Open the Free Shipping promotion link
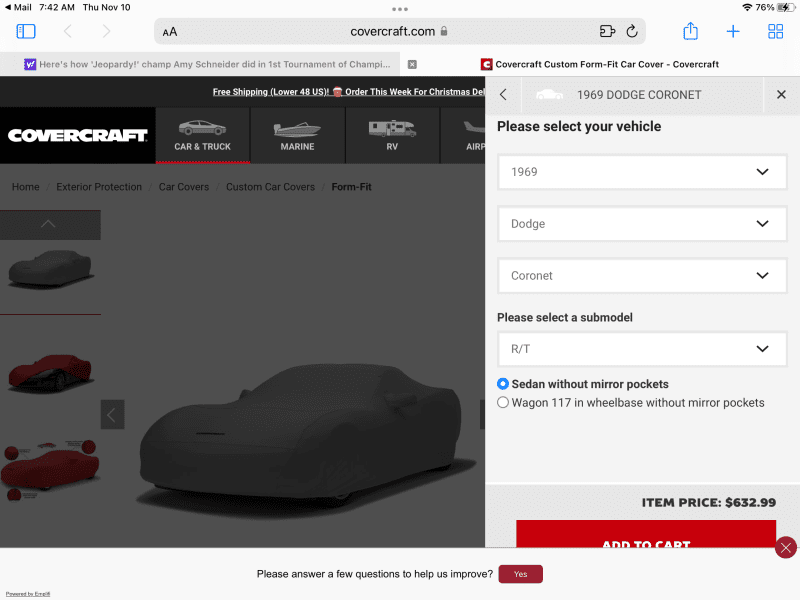Screen dimensions: 800x600 348,92
